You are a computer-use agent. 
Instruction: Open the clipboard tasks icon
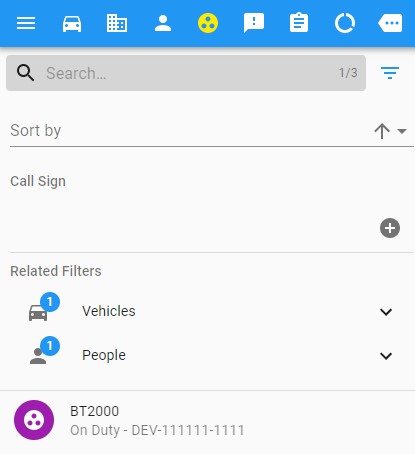(299, 22)
